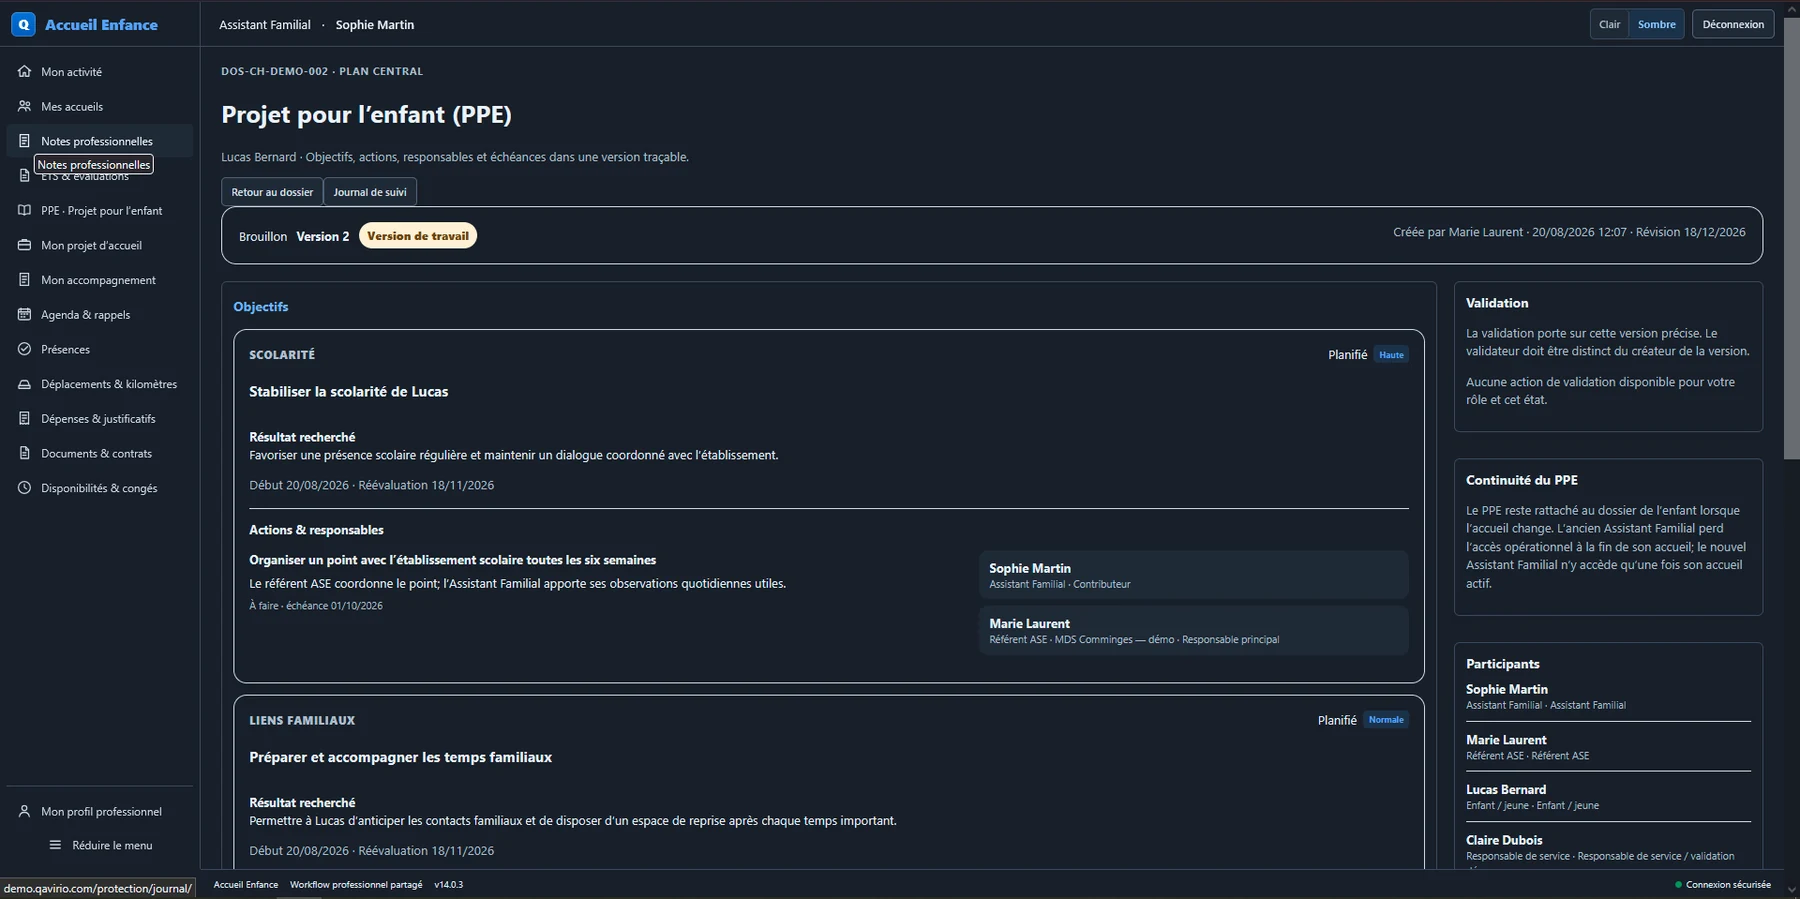Click Marie Laurent responsable principal card
This screenshot has width=1800, height=899.
coord(1194,630)
